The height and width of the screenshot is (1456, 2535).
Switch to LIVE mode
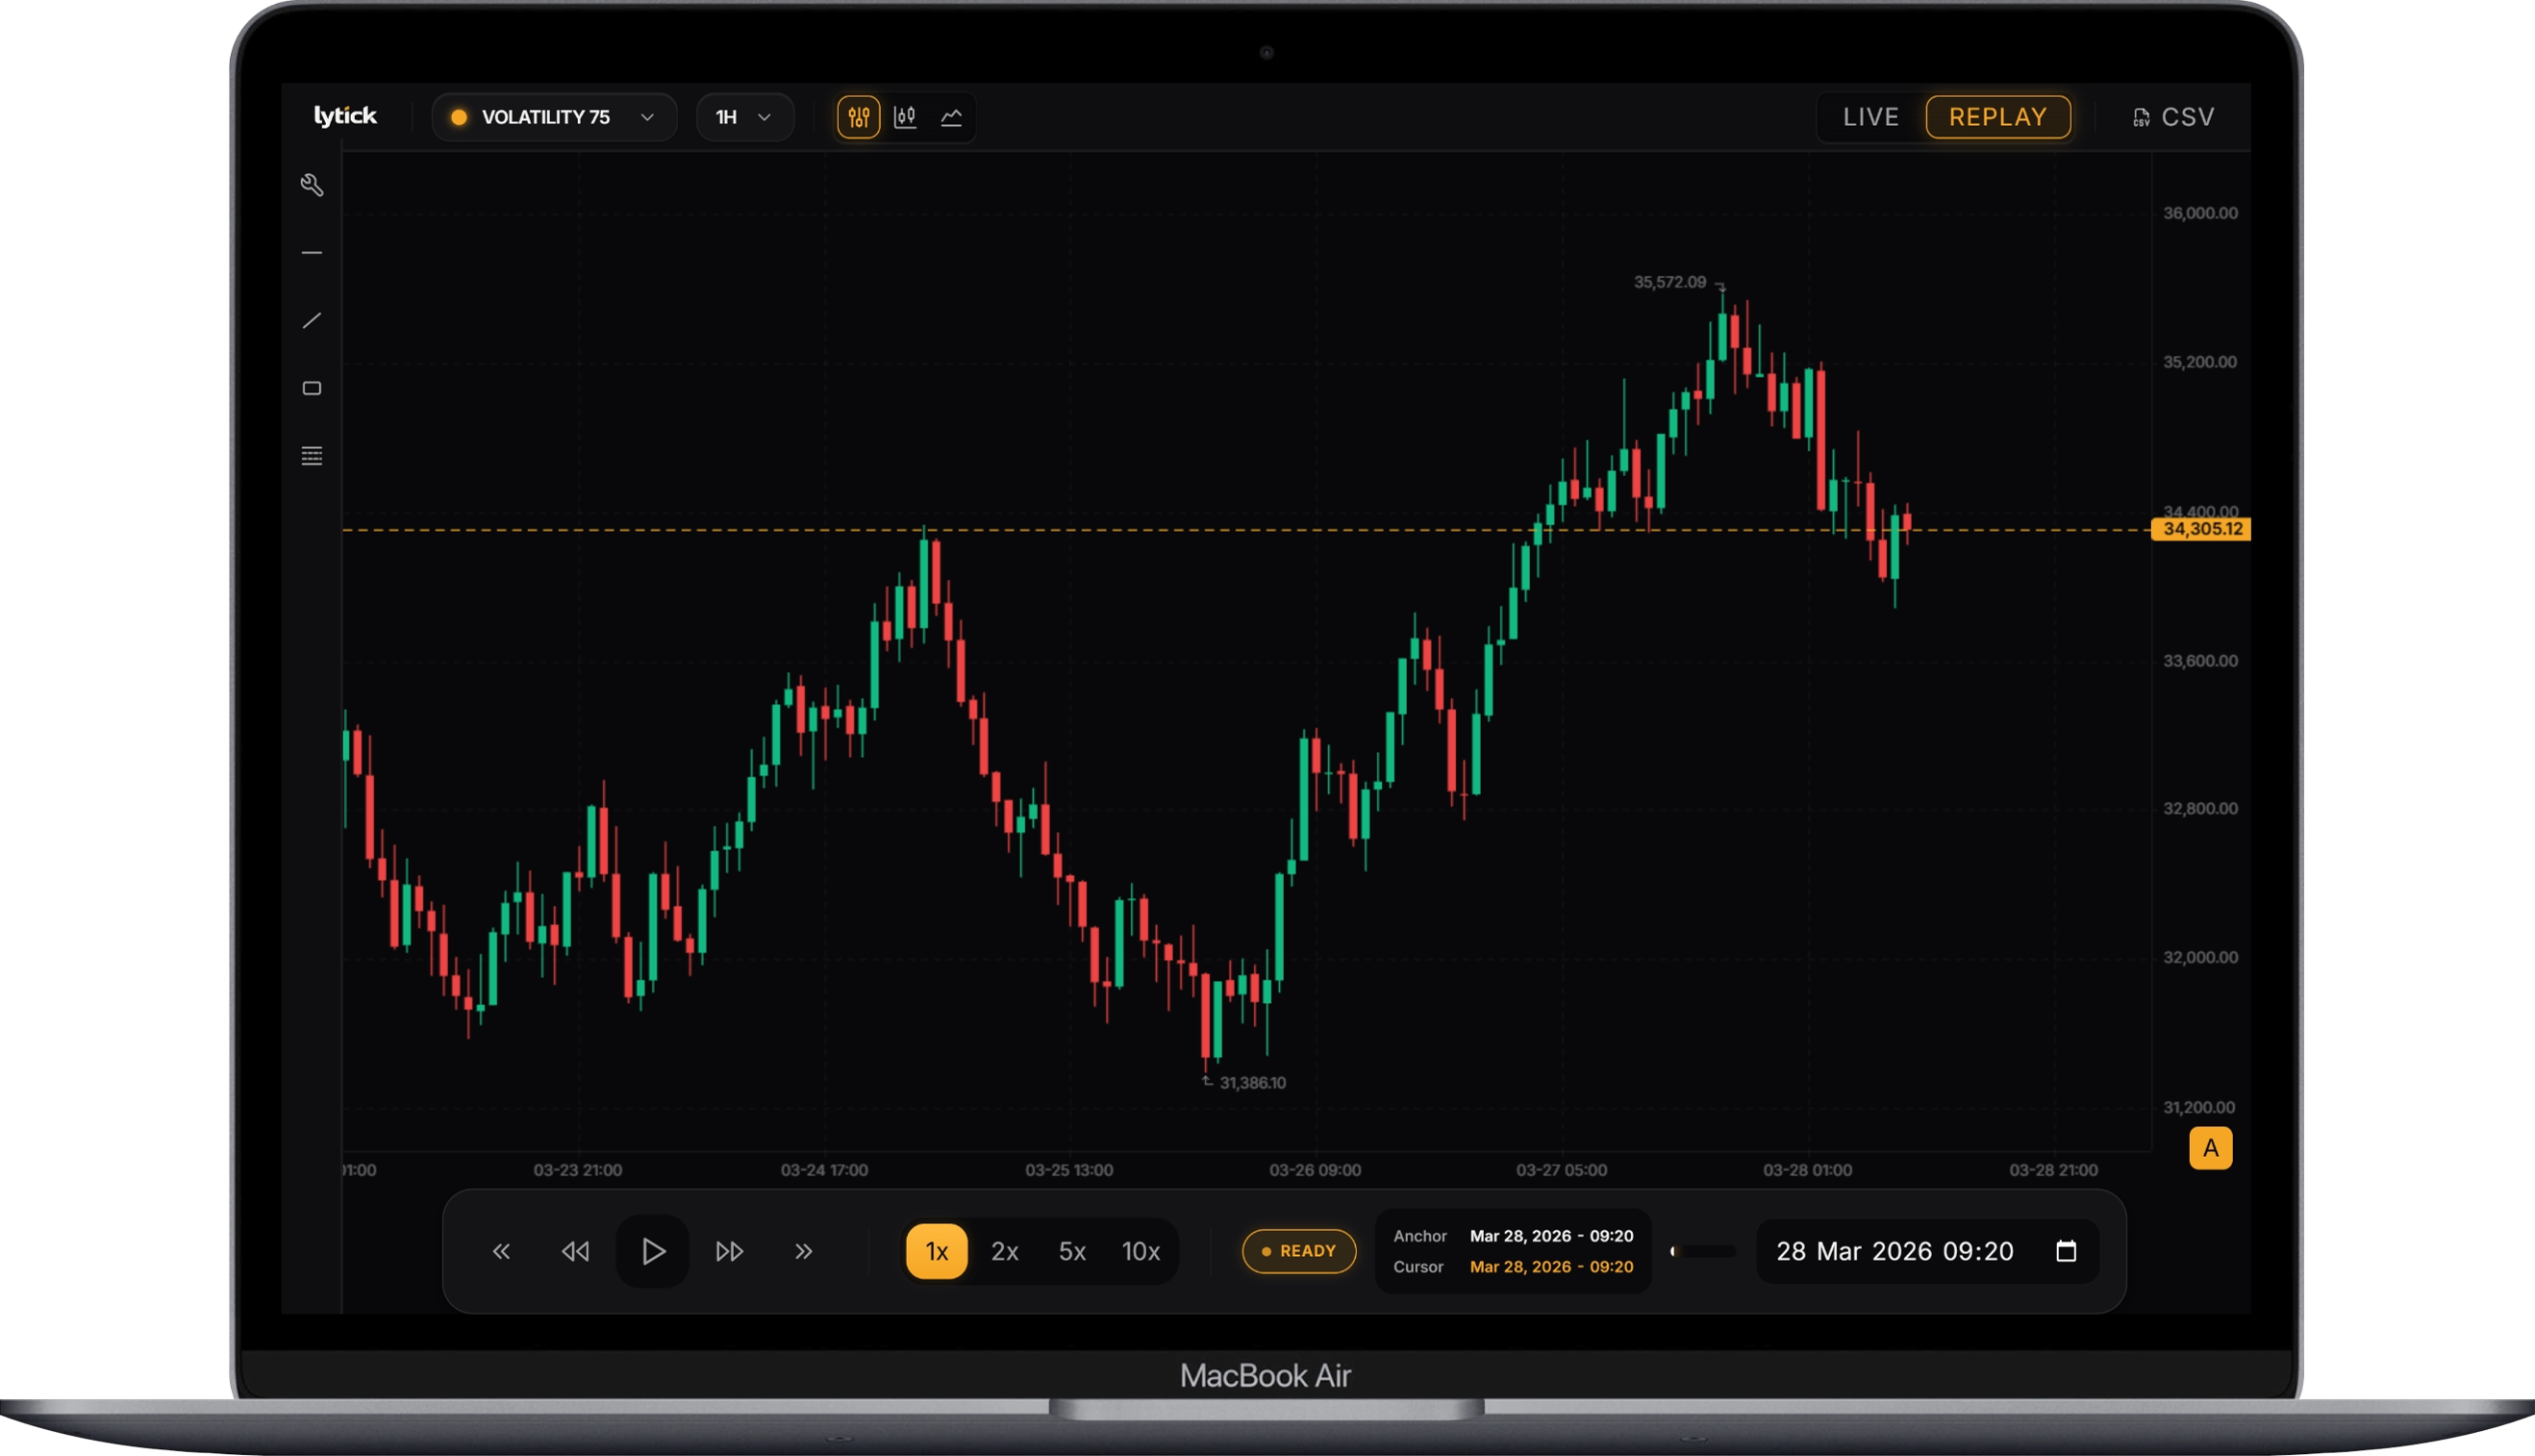tap(1870, 117)
